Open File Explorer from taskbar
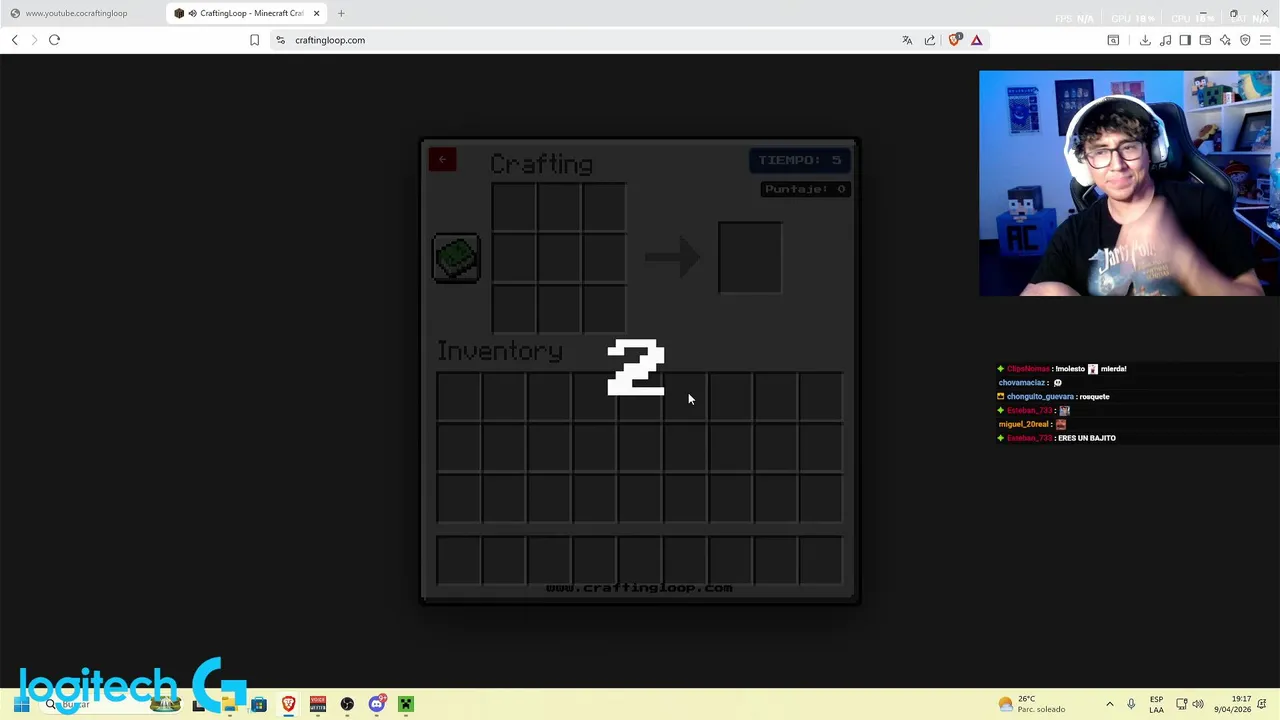 229,704
